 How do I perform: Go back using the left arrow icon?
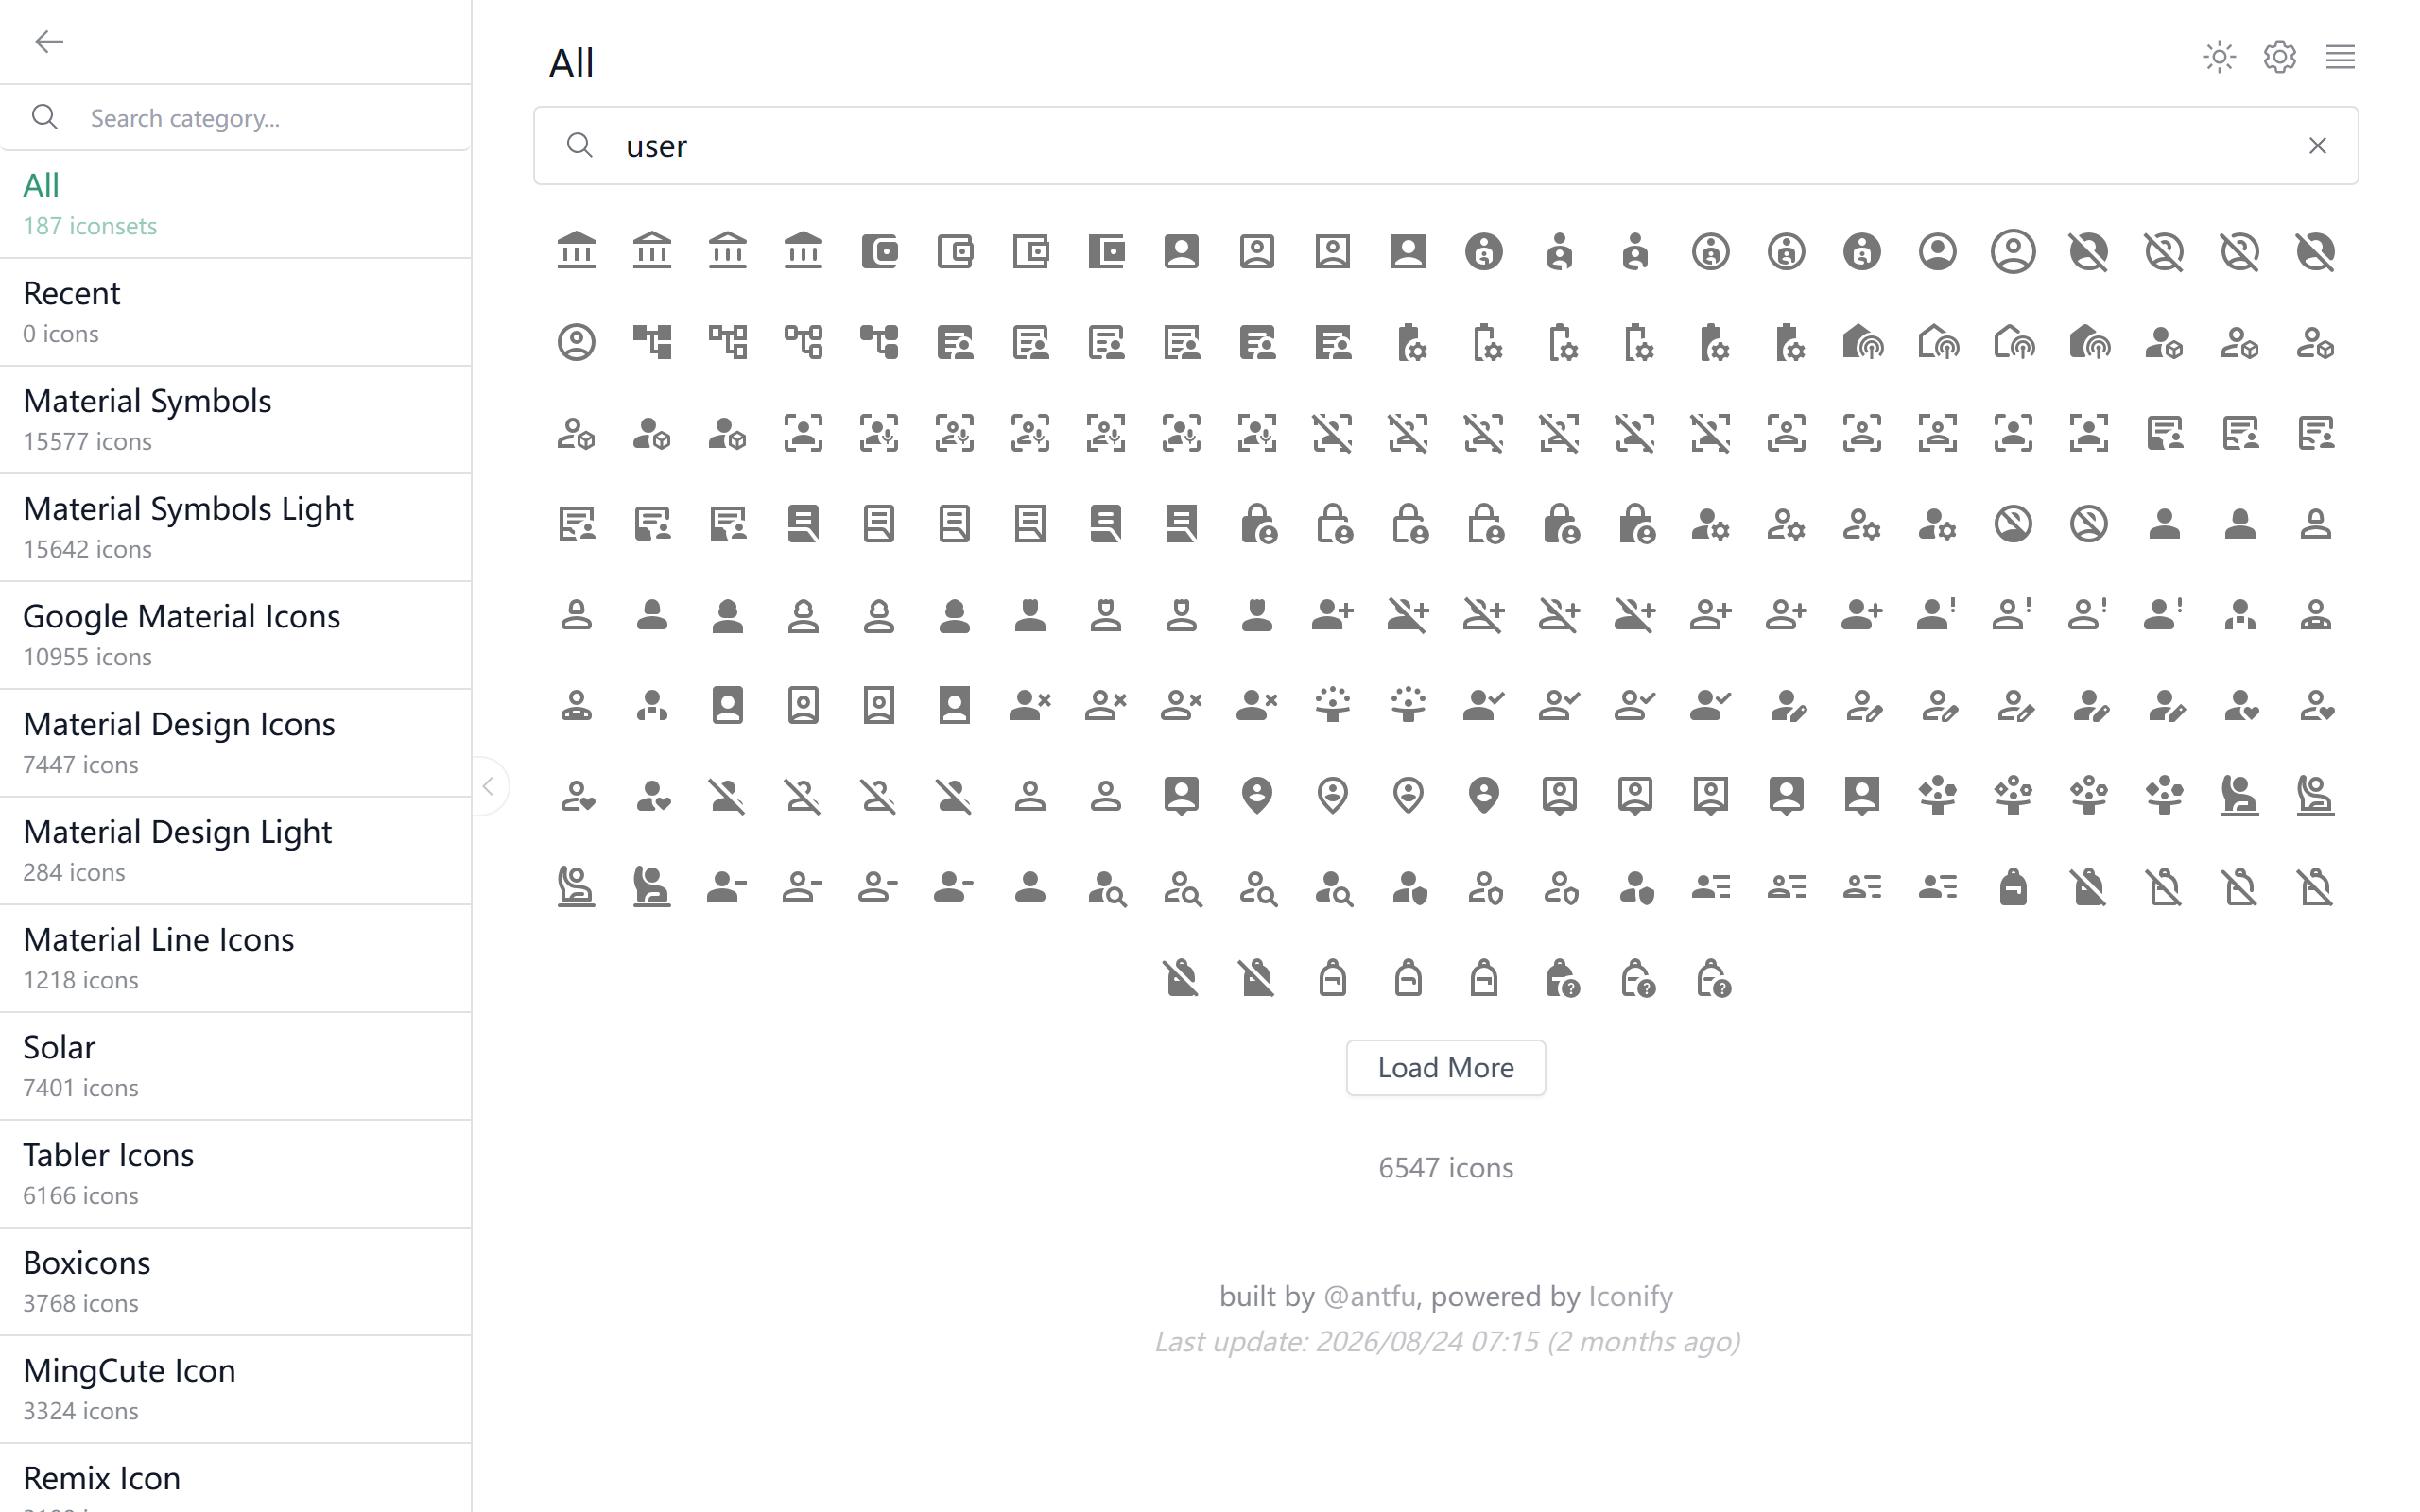point(49,41)
